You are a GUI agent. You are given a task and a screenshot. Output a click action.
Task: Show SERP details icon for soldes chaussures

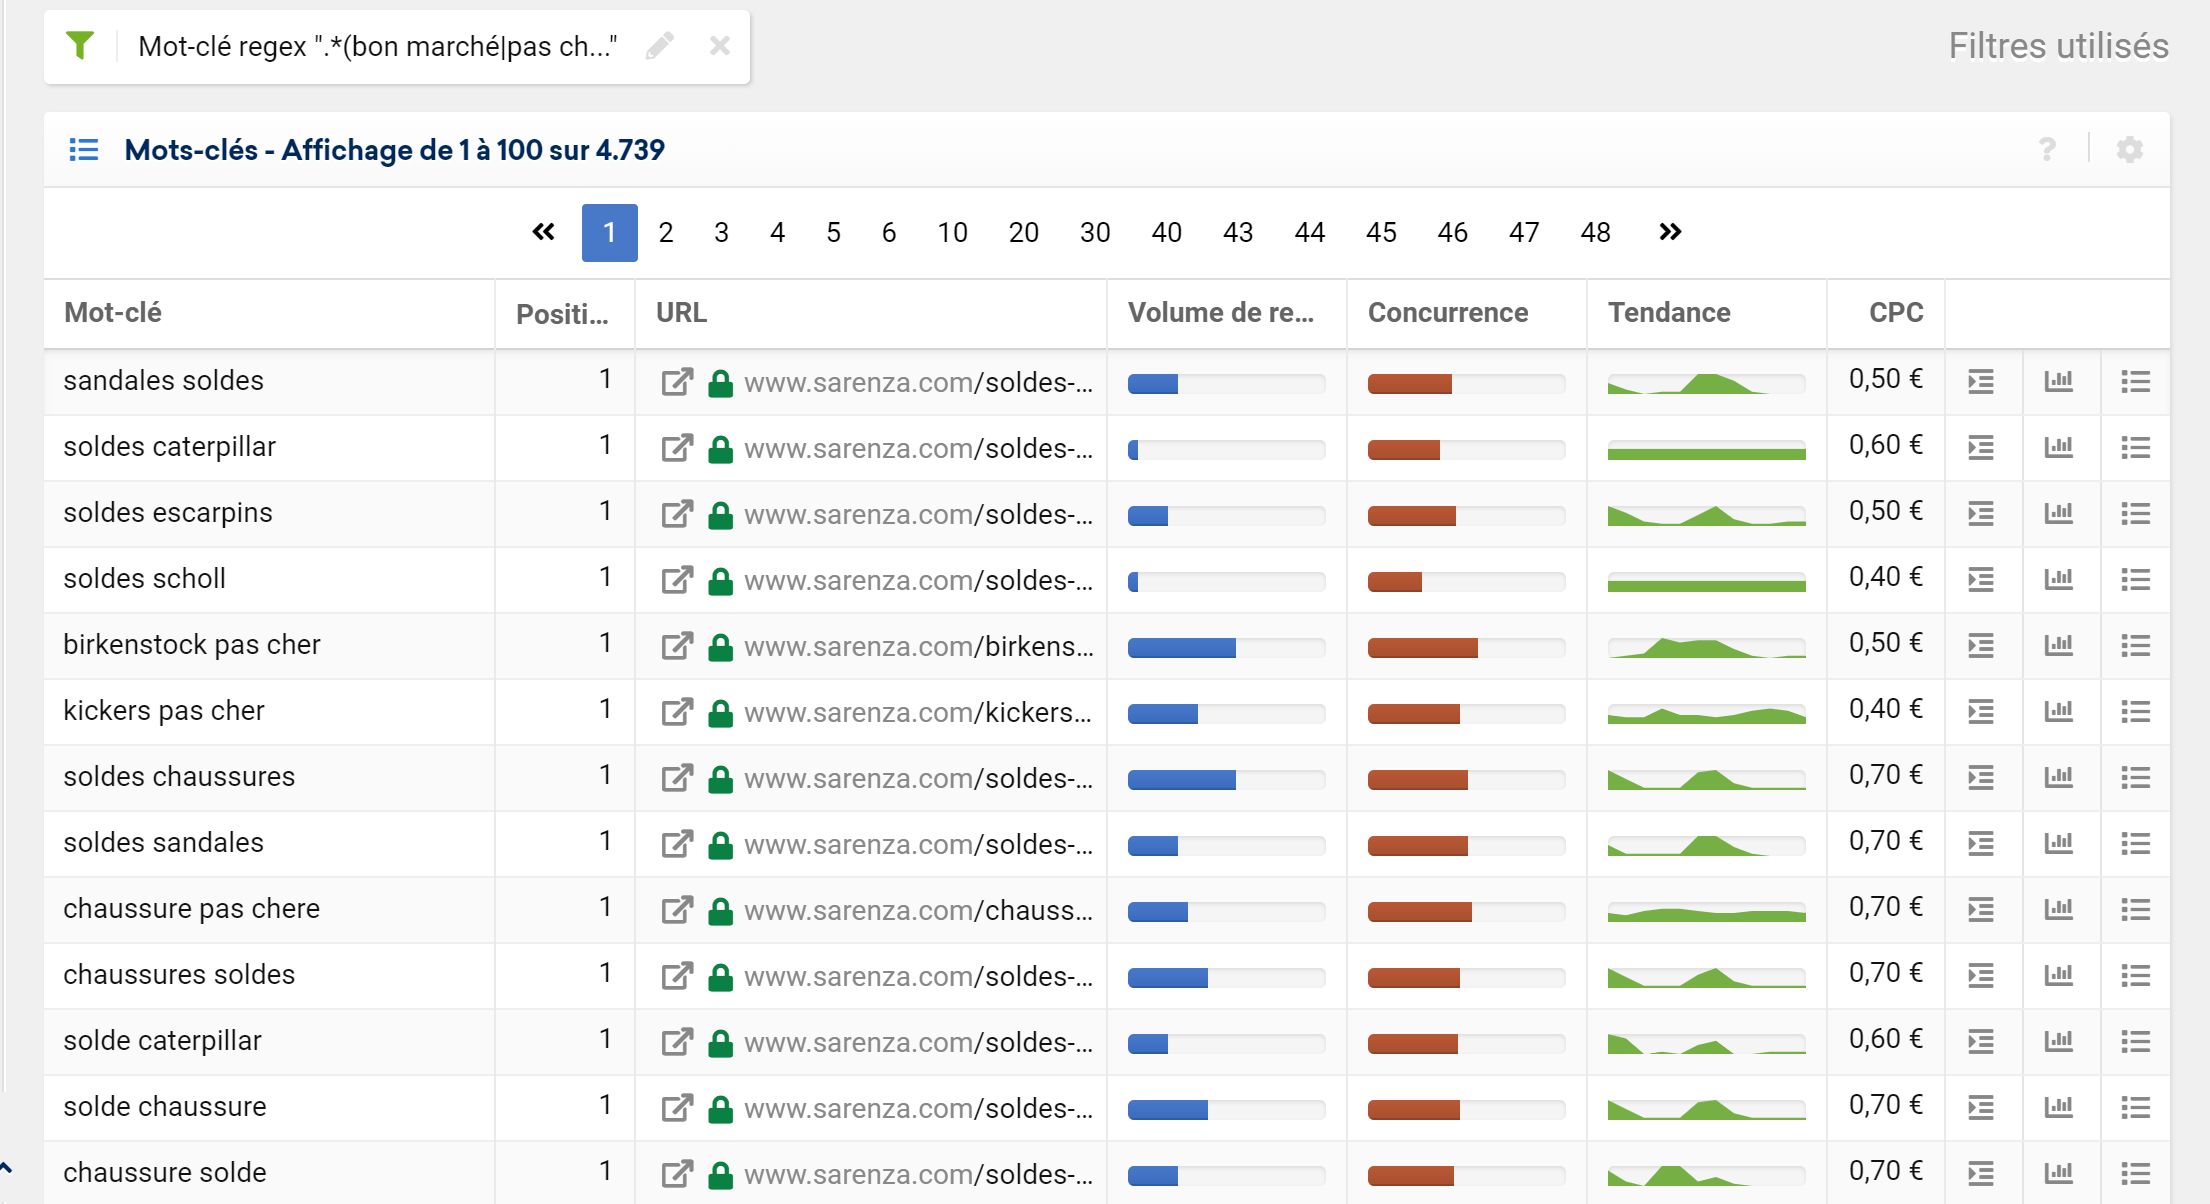1981,778
